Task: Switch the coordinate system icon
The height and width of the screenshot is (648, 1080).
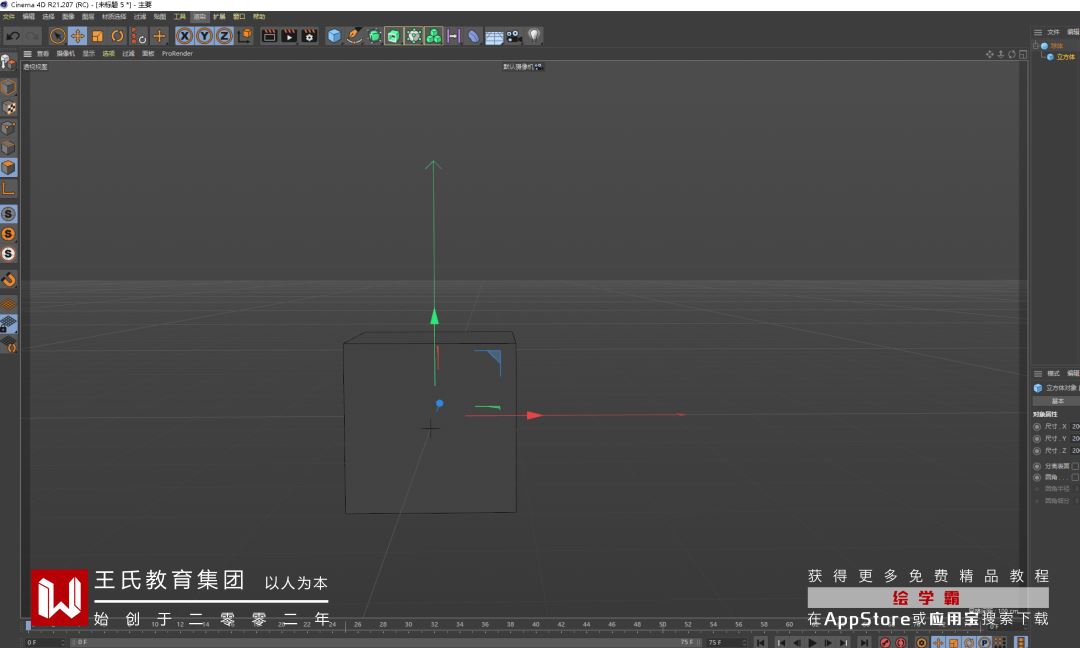Action: 245,36
